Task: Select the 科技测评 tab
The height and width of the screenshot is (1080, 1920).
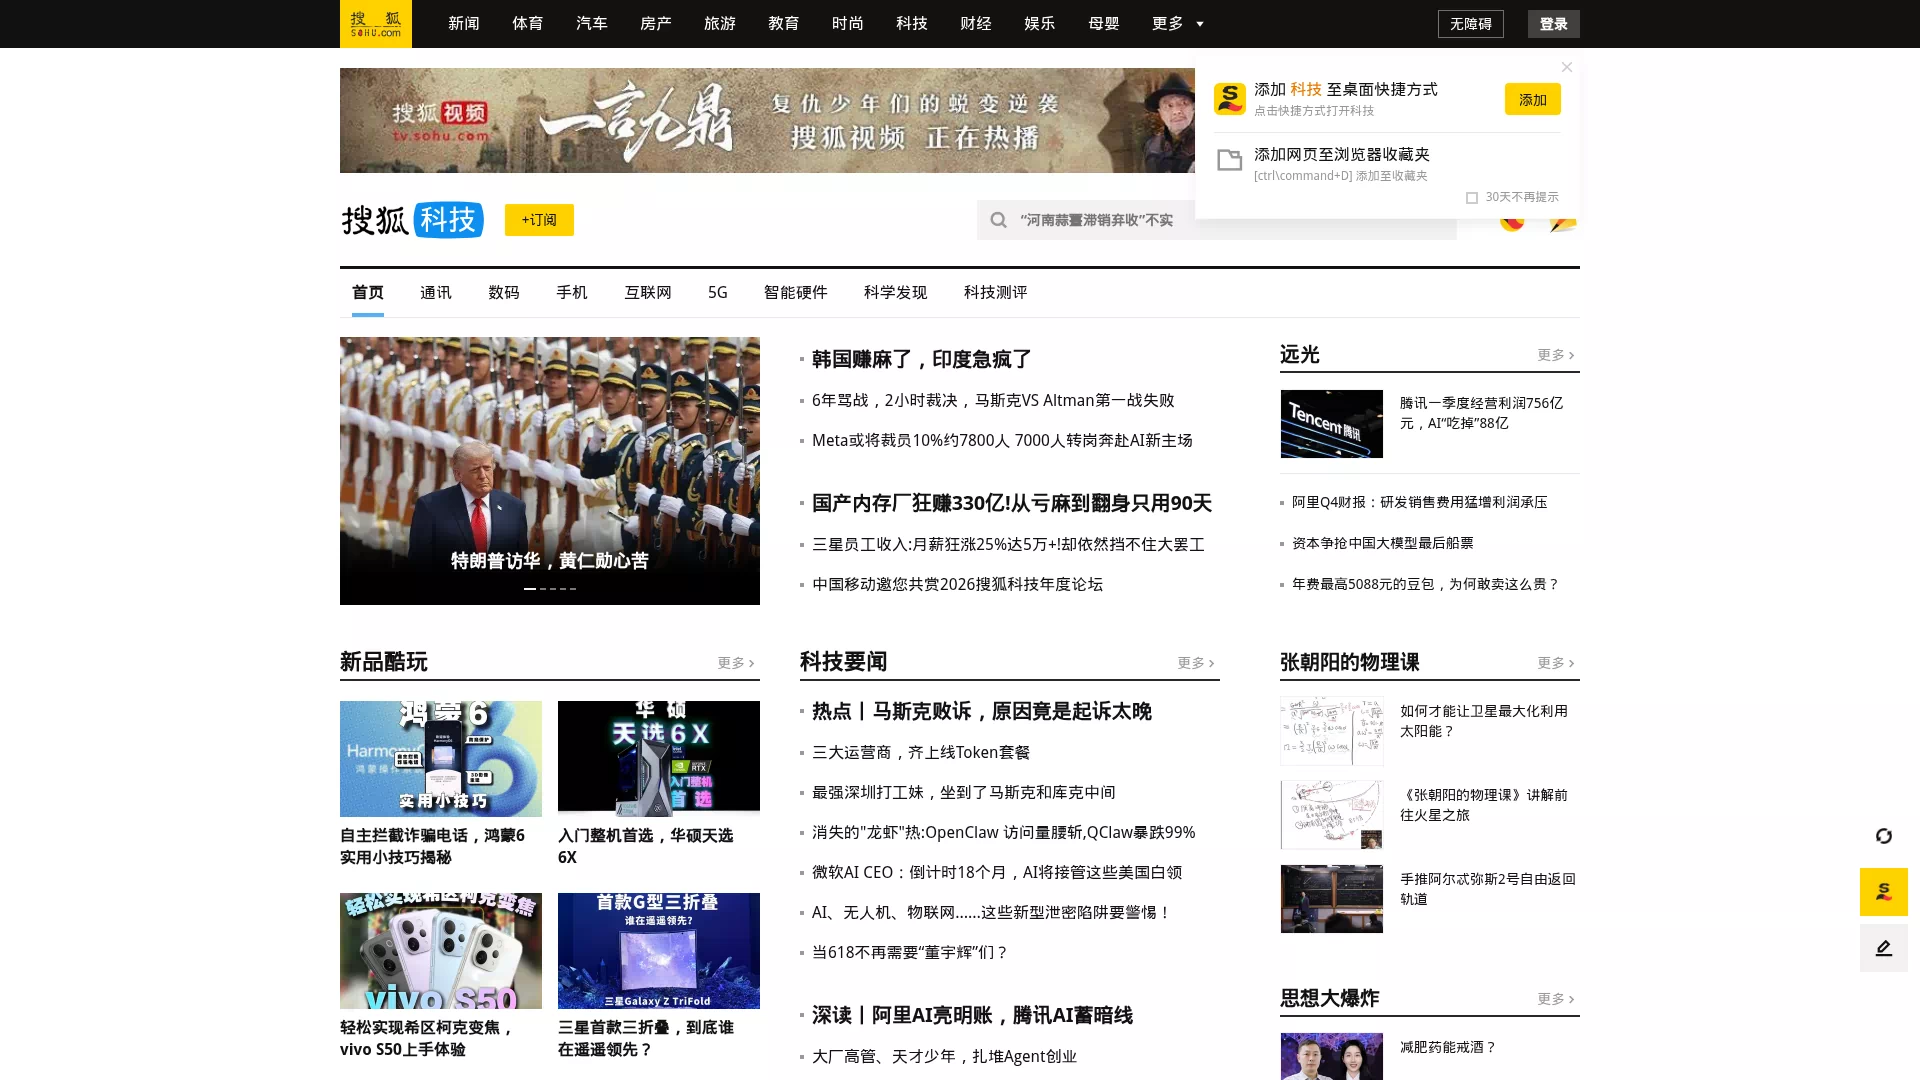Action: pos(996,293)
